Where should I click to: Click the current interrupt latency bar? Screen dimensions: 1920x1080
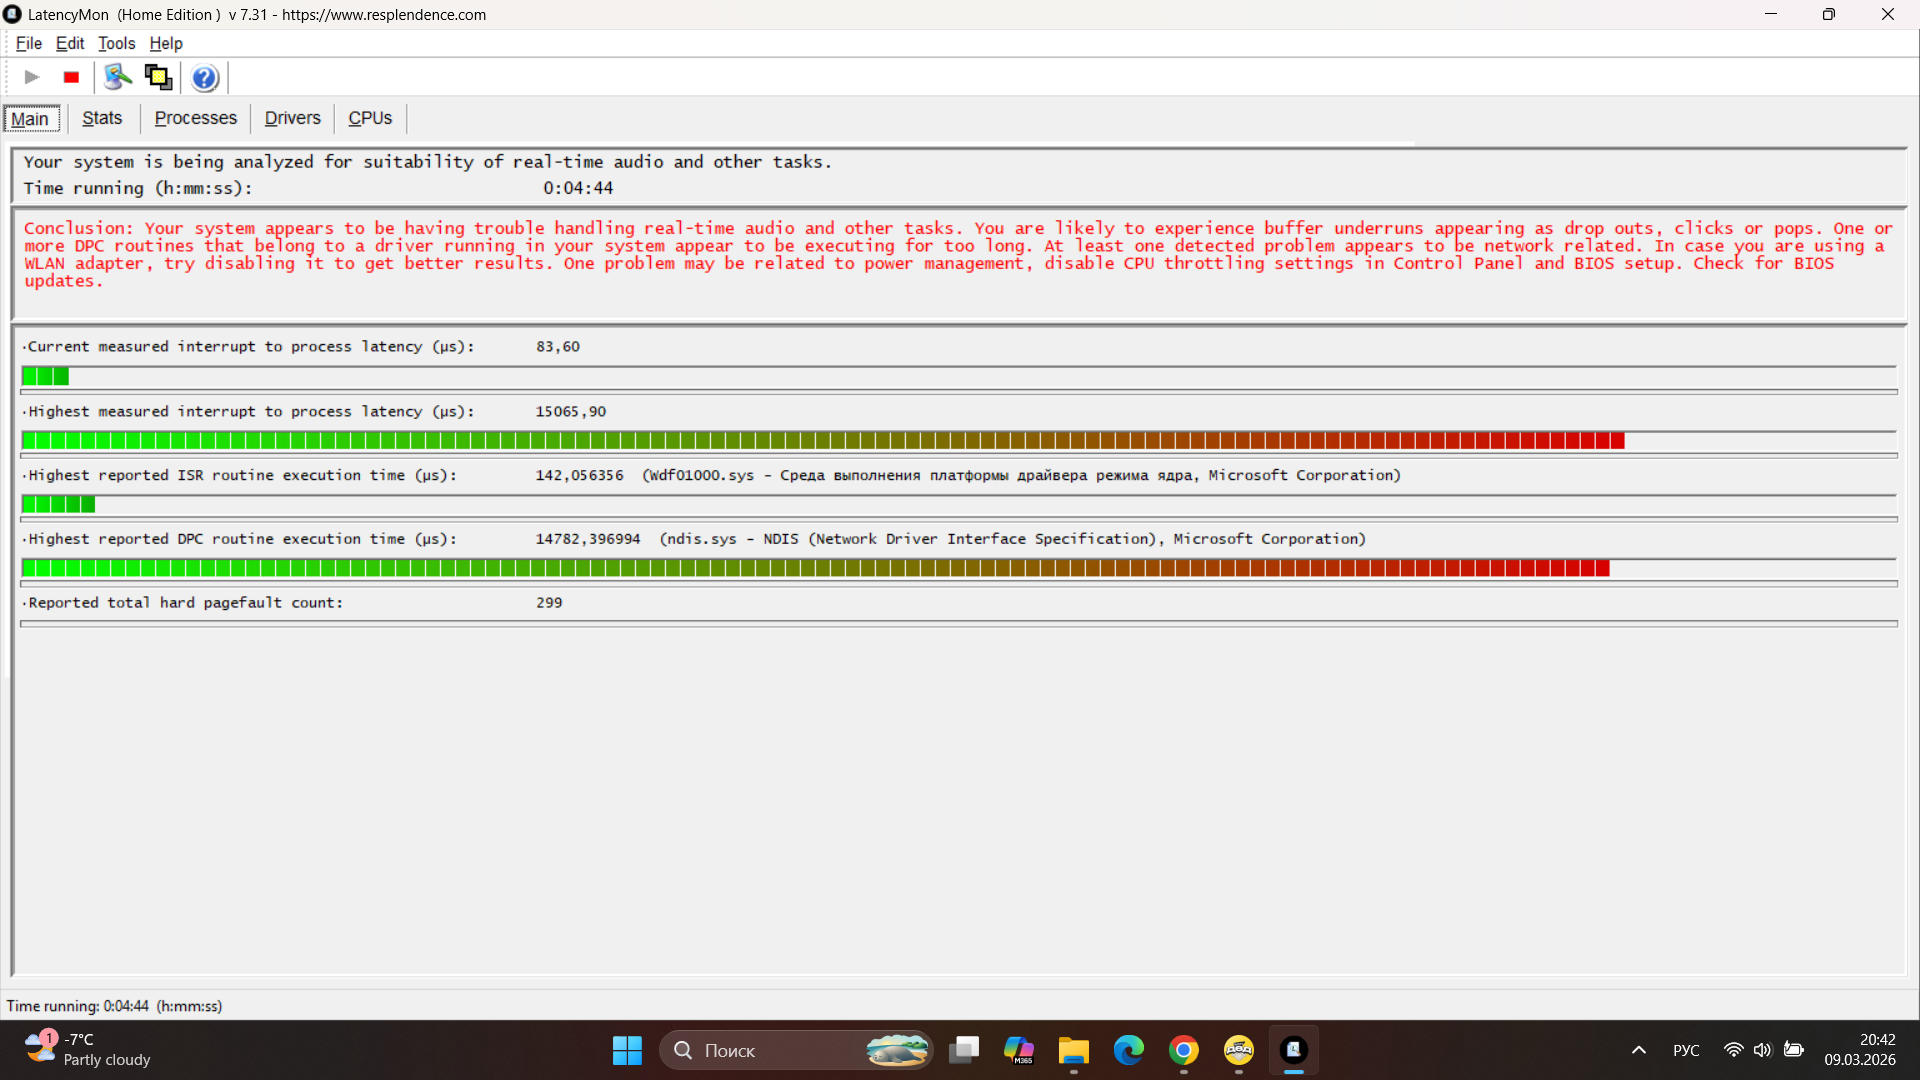tap(958, 377)
